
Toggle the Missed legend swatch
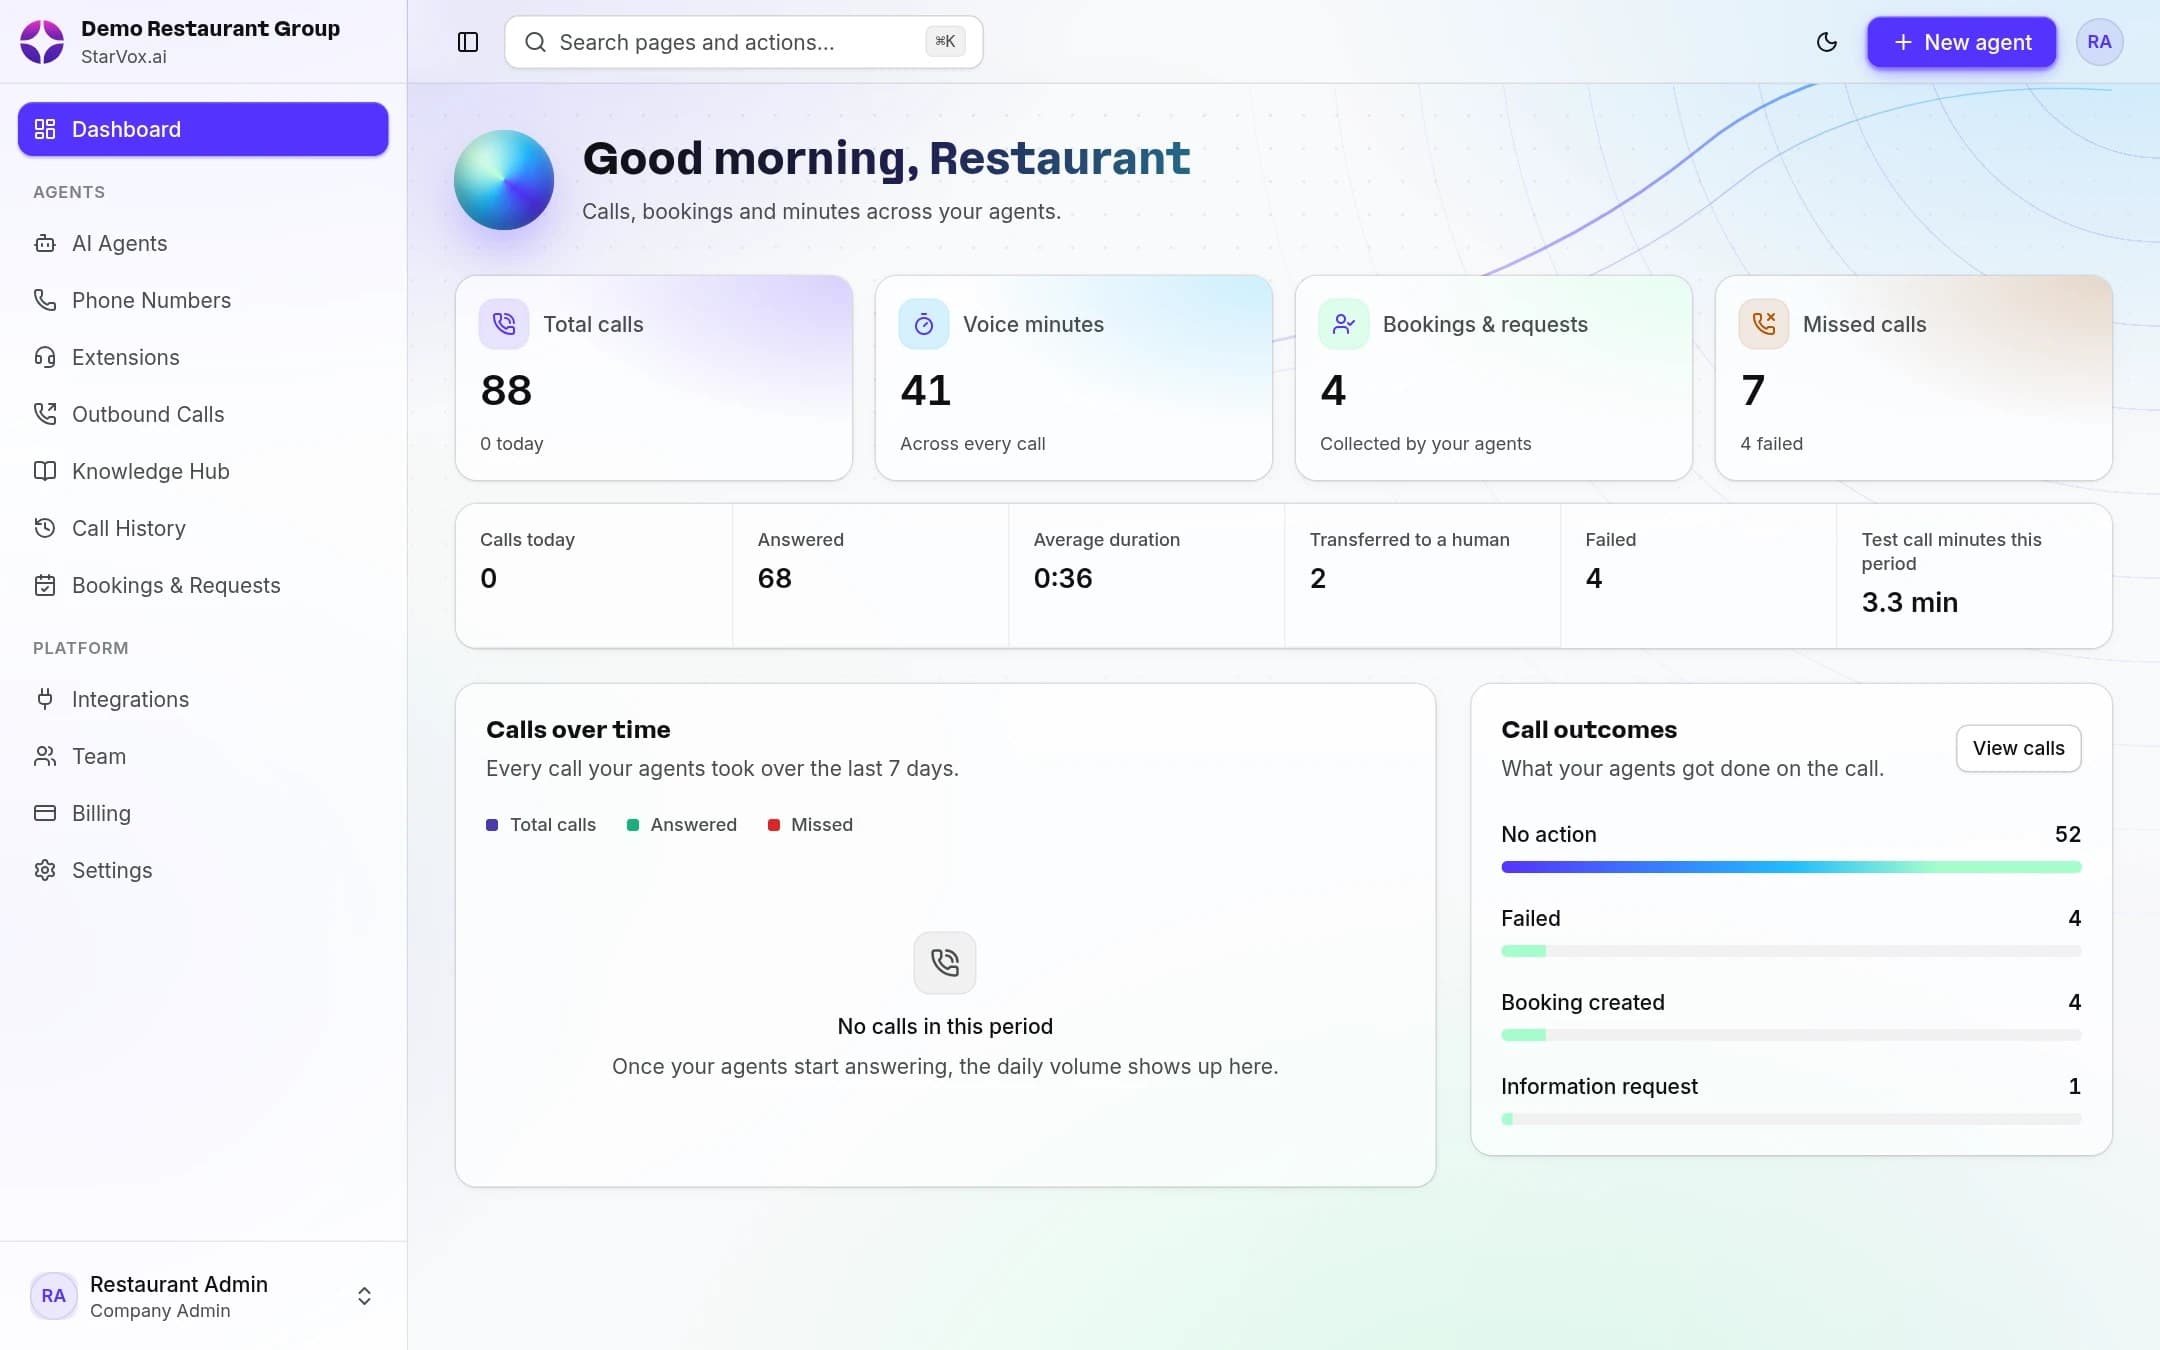click(x=774, y=825)
